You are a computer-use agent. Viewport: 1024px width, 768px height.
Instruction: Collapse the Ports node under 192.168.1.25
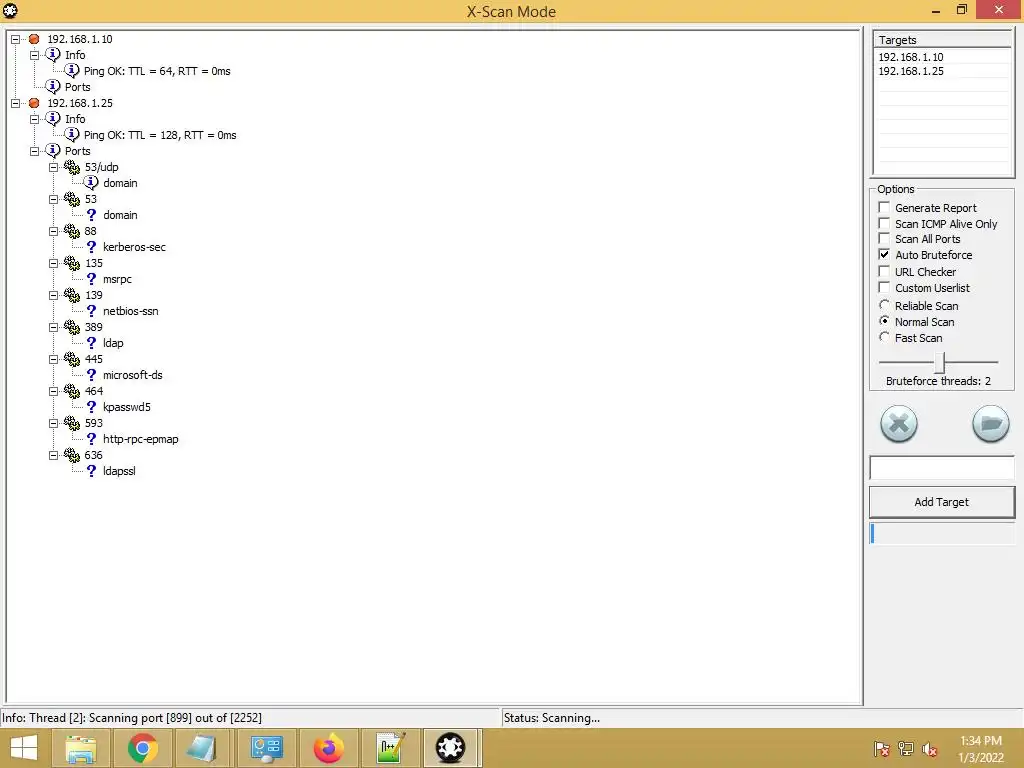click(35, 151)
